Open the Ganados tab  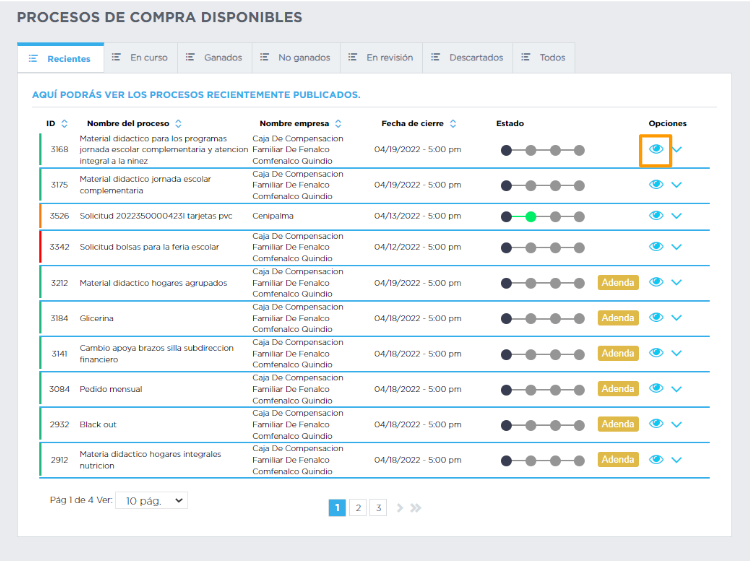pos(215,57)
